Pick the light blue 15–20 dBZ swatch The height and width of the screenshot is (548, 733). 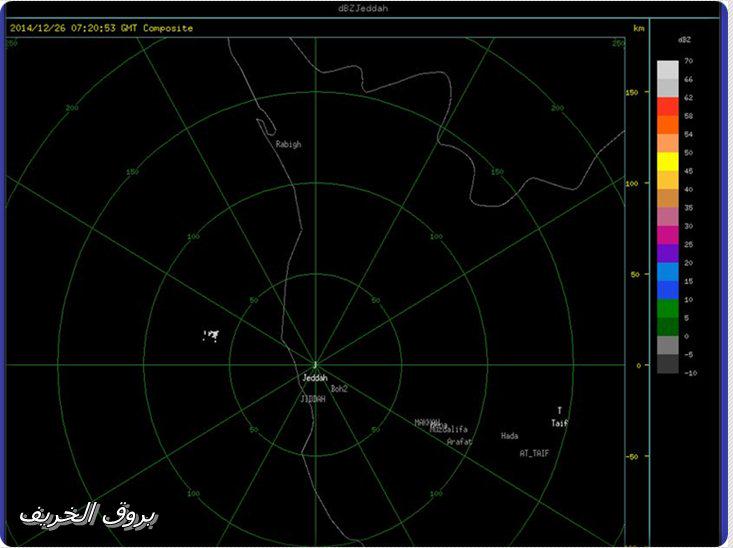pos(668,272)
